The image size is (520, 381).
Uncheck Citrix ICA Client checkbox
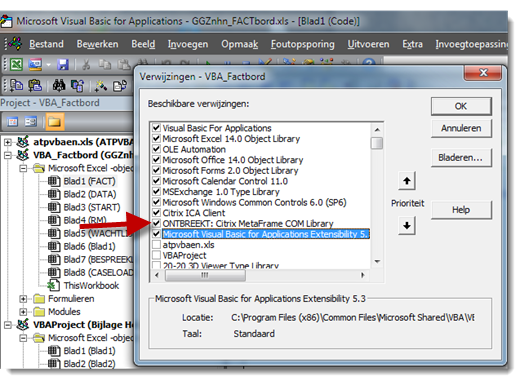click(156, 213)
